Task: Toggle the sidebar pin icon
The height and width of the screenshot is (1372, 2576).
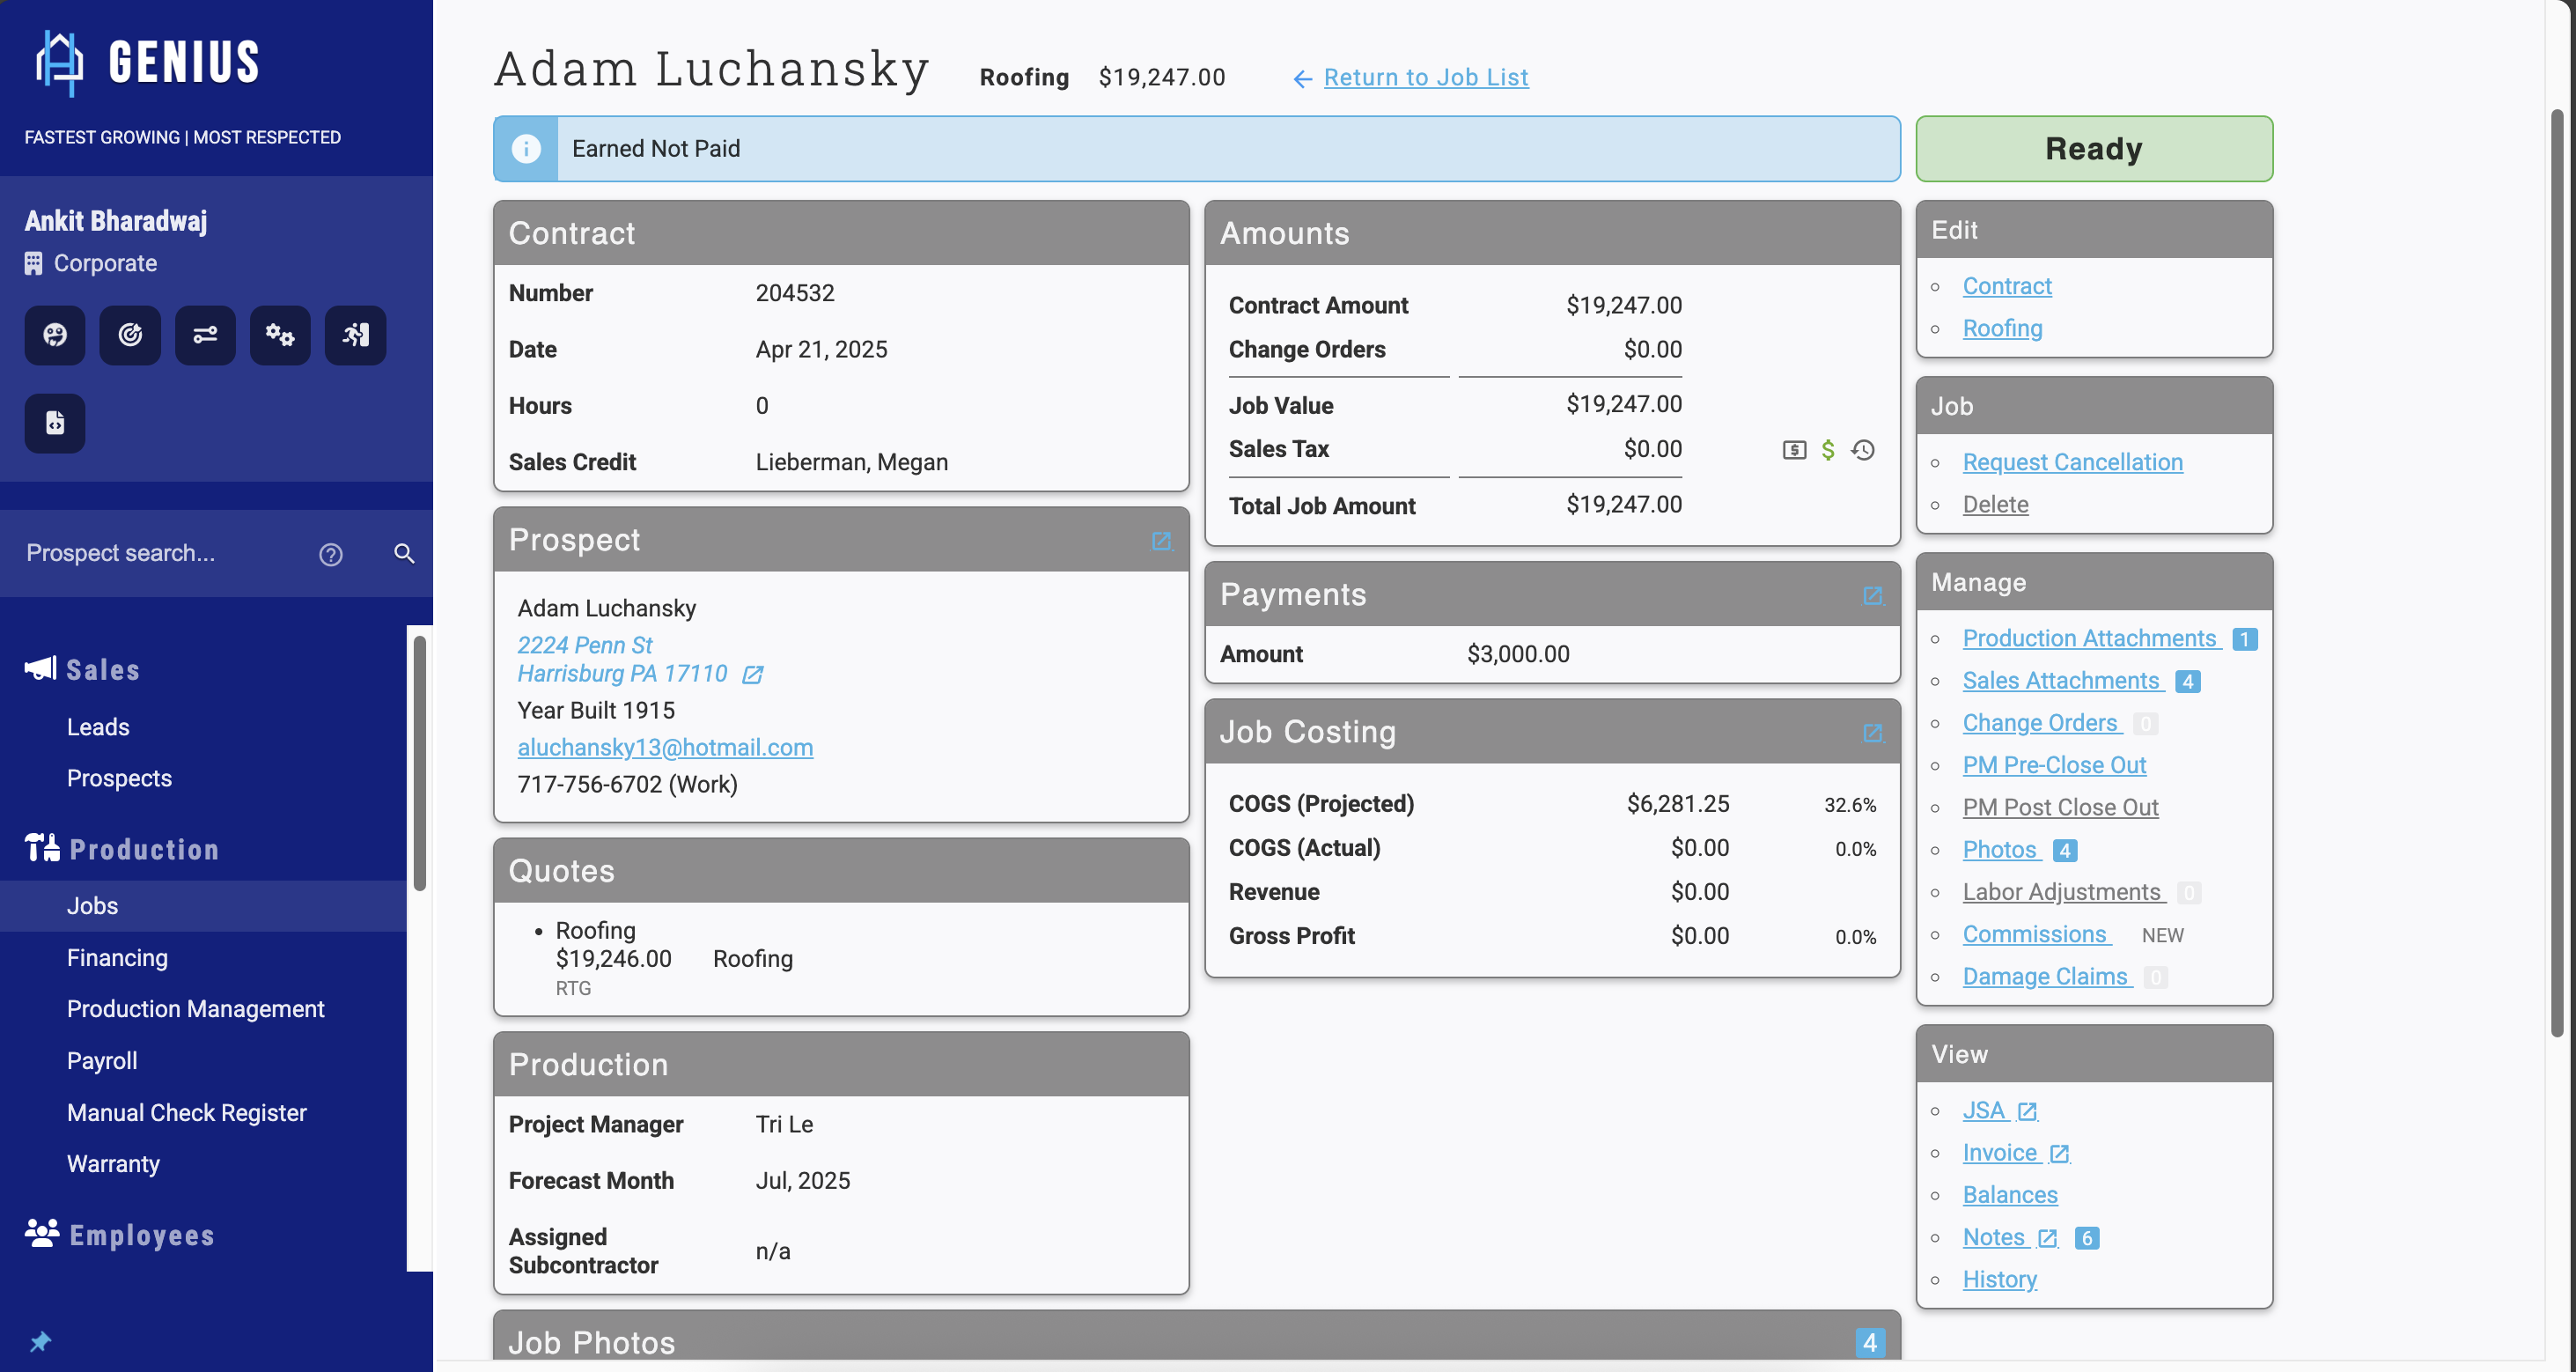Action: click(40, 1341)
